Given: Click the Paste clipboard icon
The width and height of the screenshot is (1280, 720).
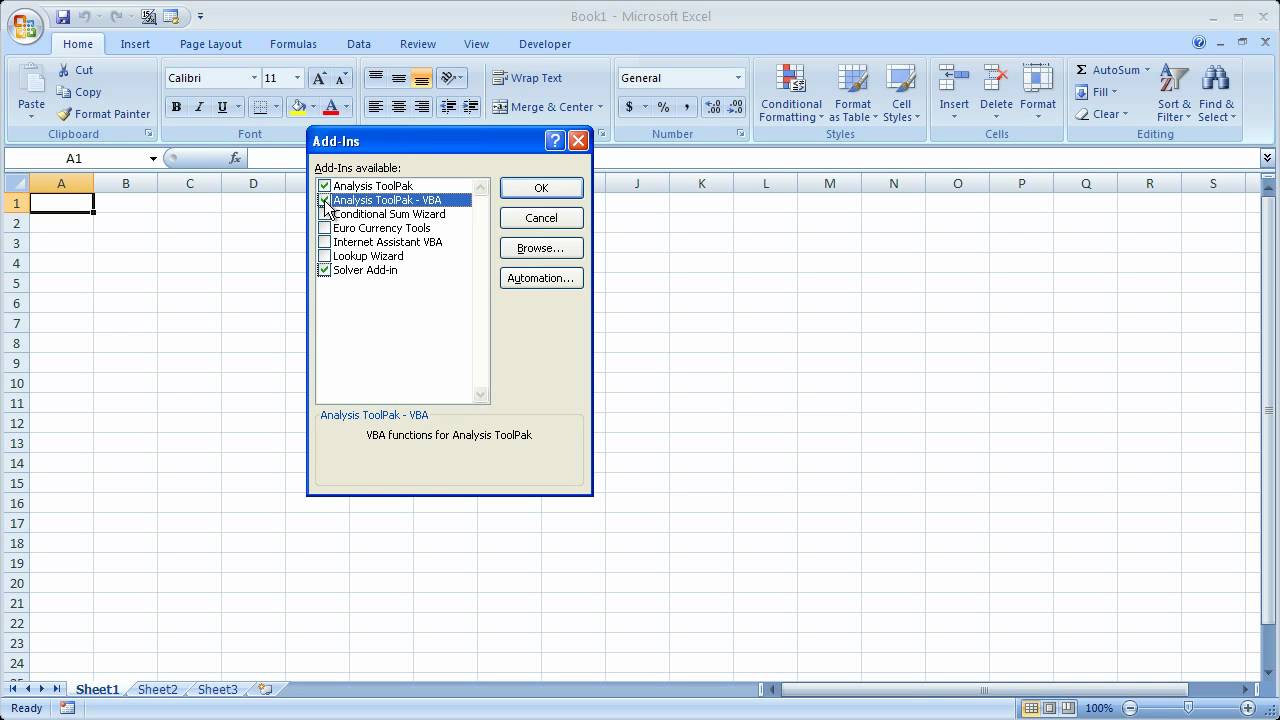Looking at the screenshot, I should point(31,80).
